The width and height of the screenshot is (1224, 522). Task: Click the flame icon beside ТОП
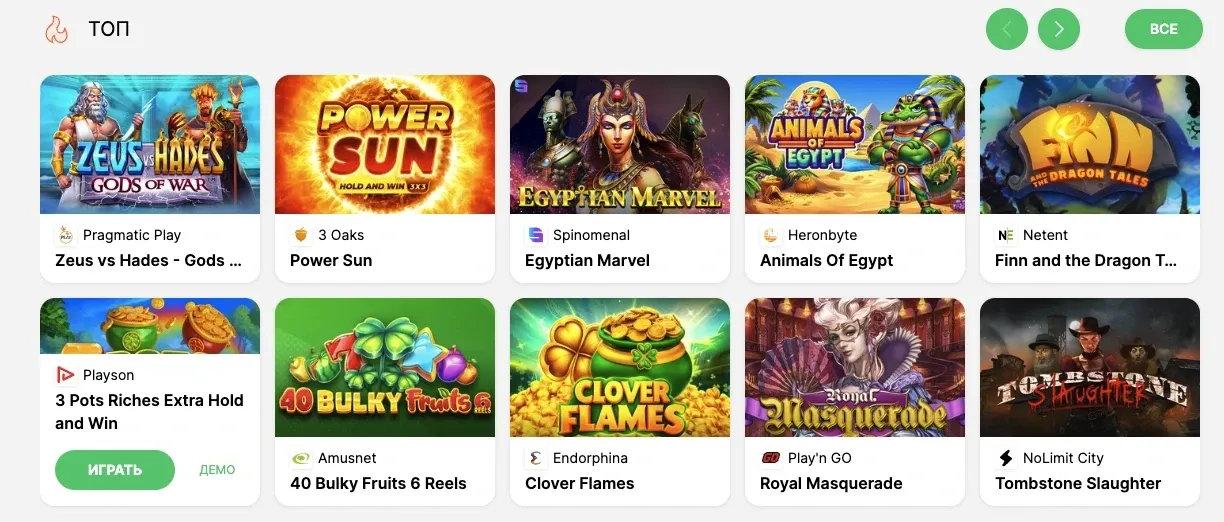tap(56, 30)
